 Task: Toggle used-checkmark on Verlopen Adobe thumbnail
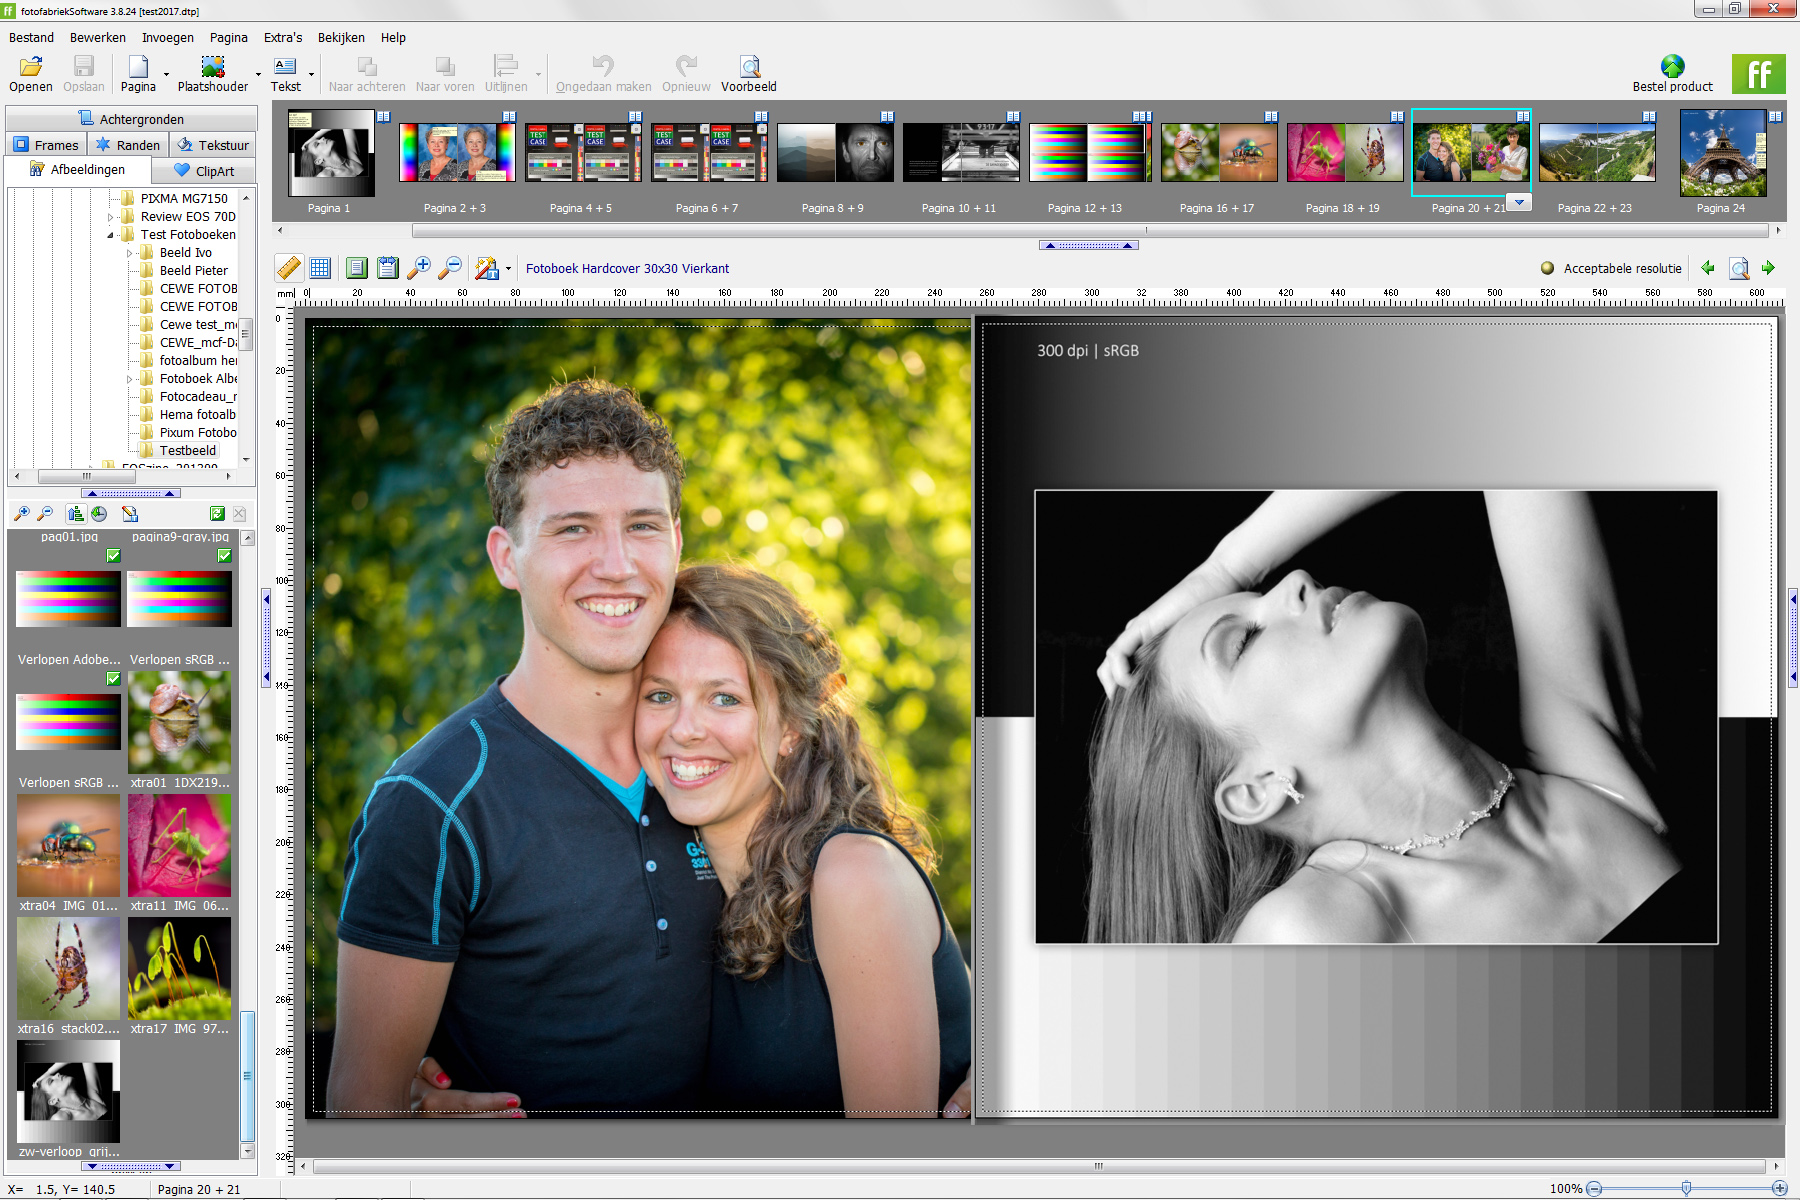113,556
